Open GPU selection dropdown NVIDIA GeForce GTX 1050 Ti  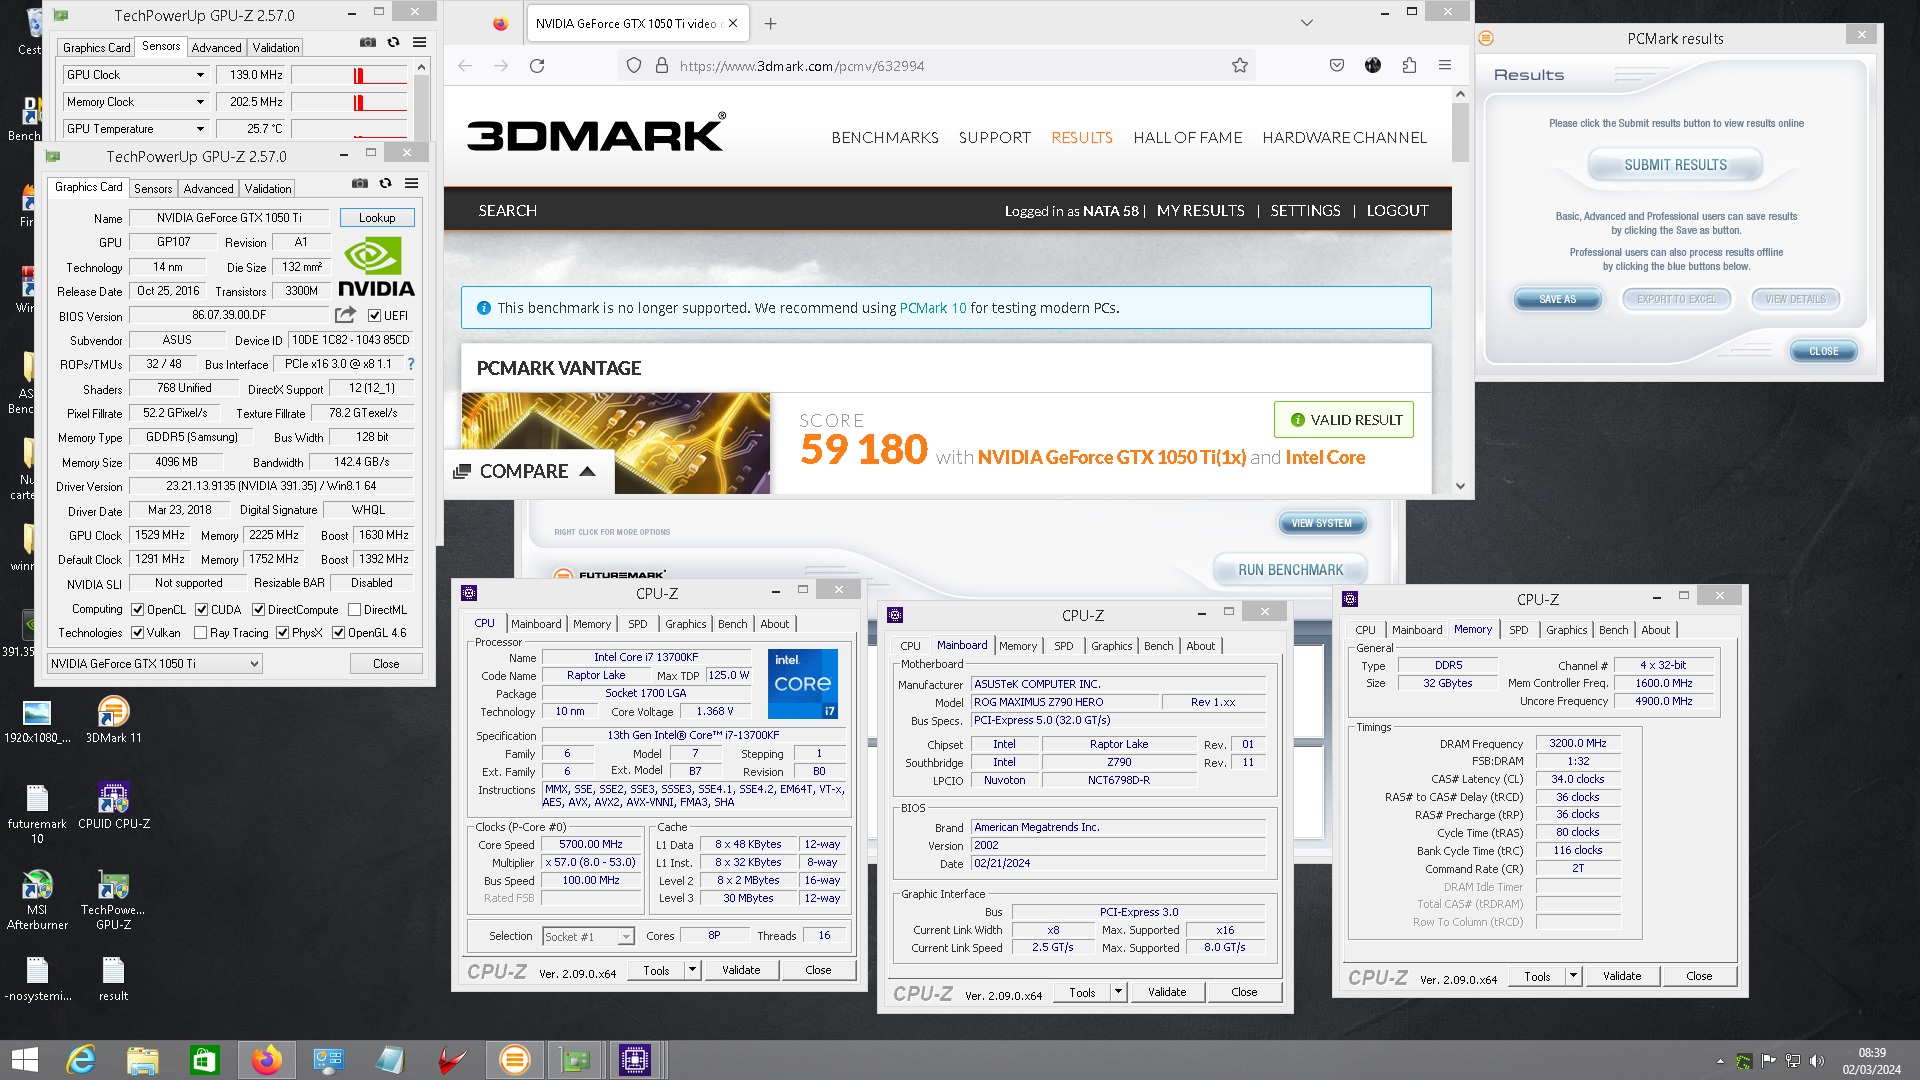155,664
